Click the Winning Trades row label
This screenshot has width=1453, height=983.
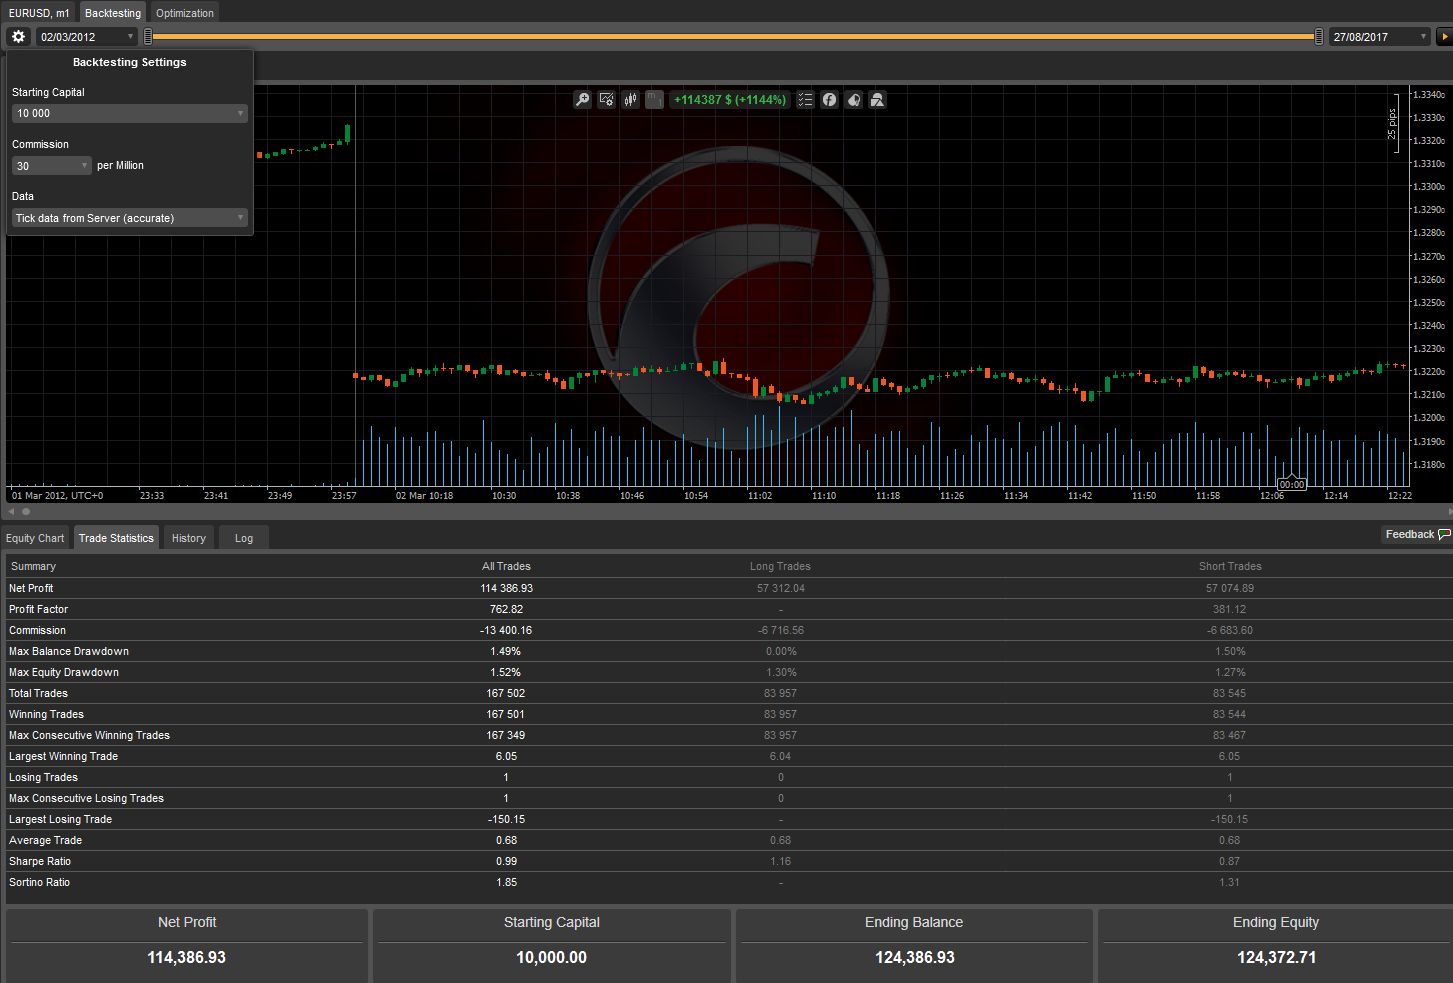tap(46, 715)
